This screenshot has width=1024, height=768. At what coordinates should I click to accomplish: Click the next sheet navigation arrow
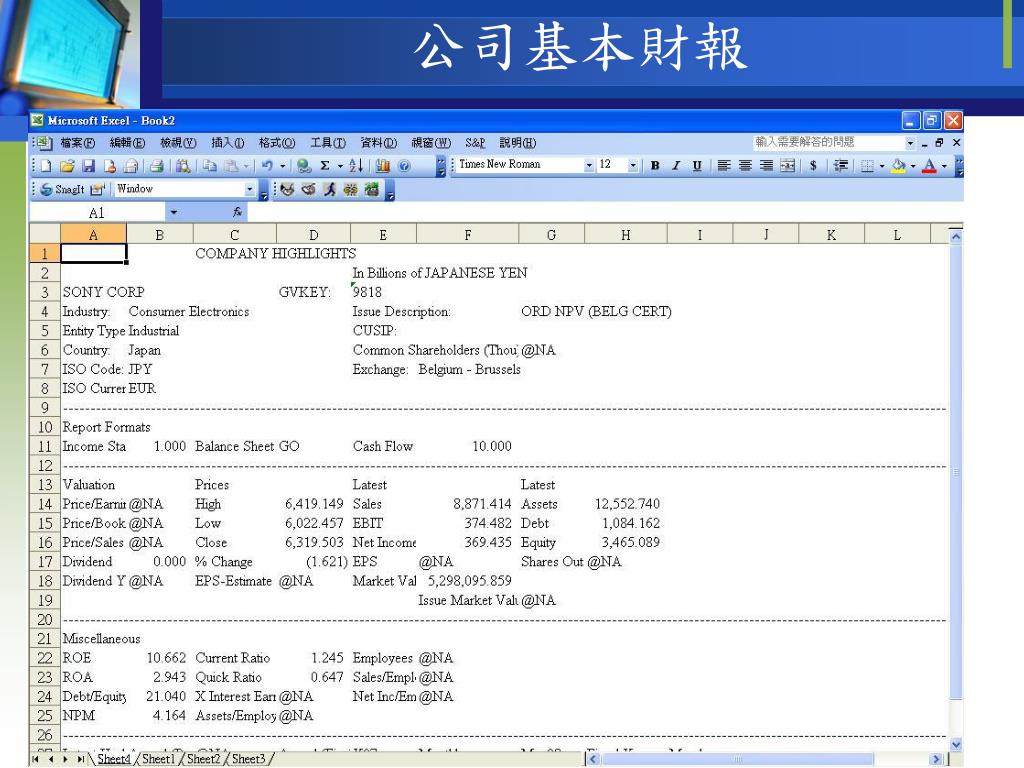click(66, 759)
